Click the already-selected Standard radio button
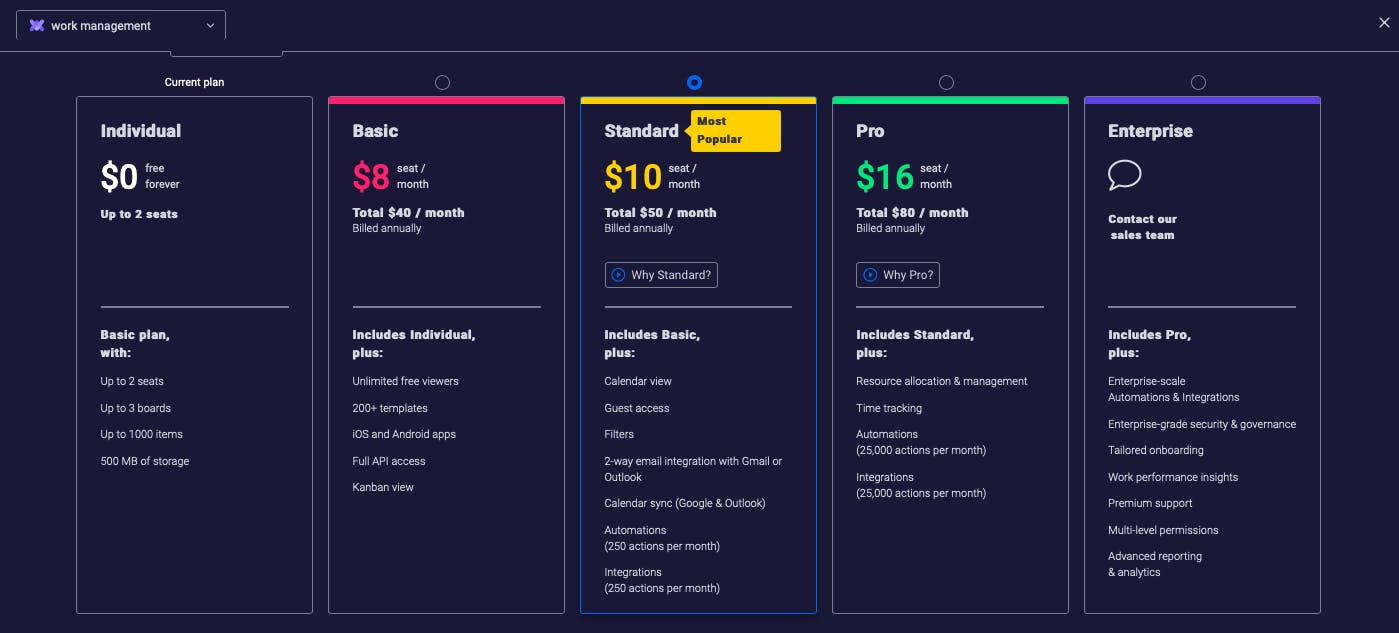Viewport: 1399px width, 633px height. tap(694, 83)
